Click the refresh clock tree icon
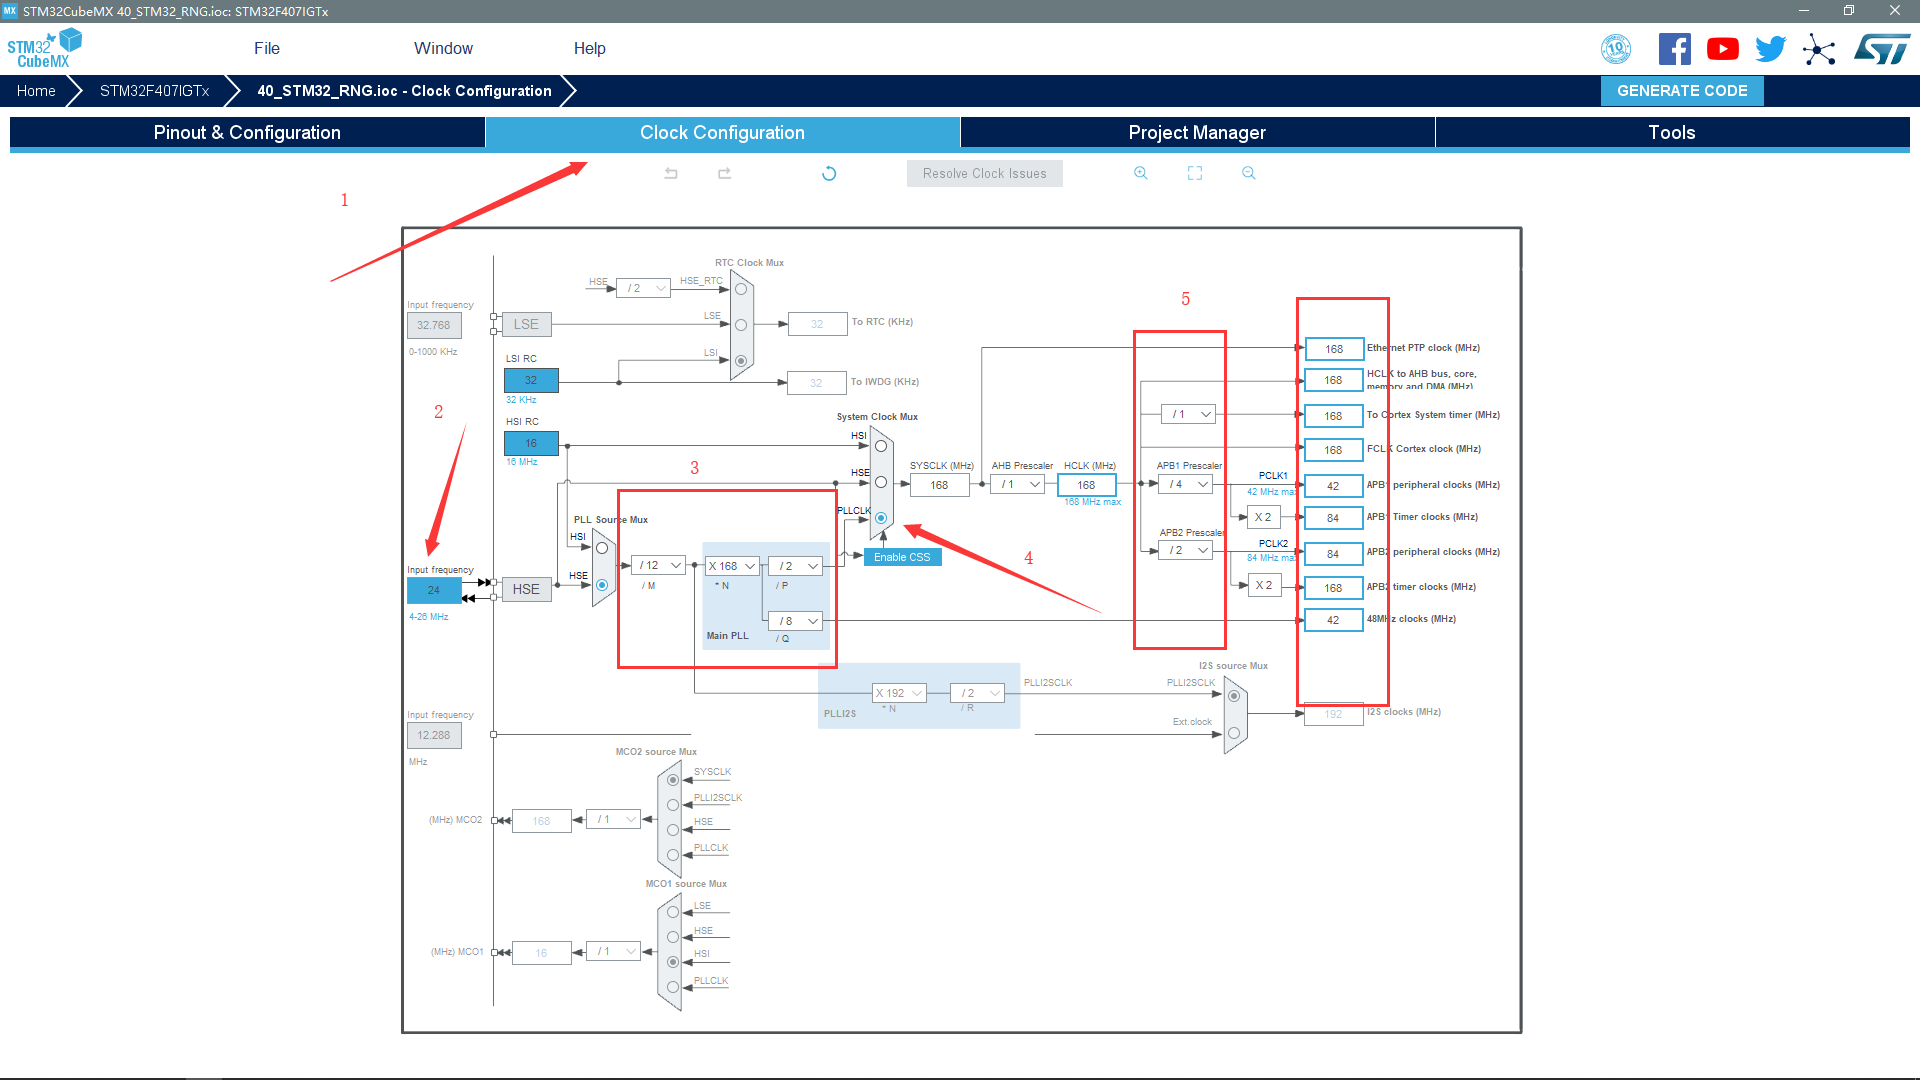Viewport: 1920px width, 1080px height. click(x=829, y=173)
